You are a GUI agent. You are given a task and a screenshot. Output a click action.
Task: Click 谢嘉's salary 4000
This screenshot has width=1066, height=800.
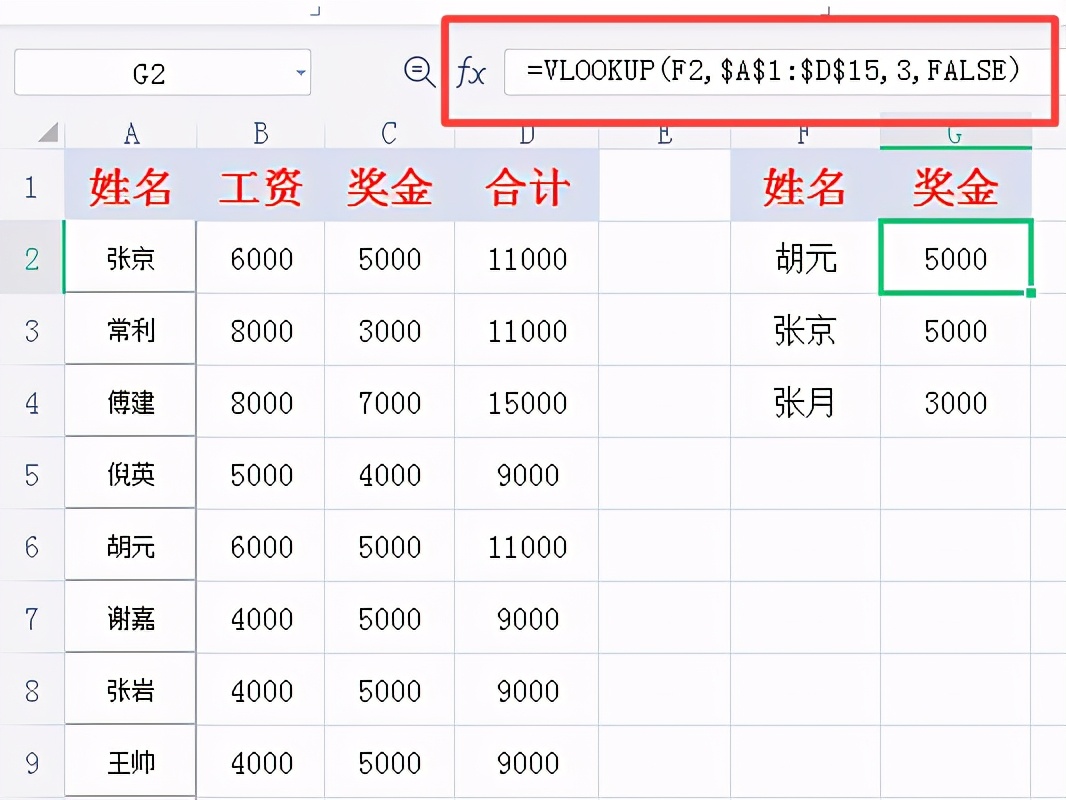(x=261, y=619)
